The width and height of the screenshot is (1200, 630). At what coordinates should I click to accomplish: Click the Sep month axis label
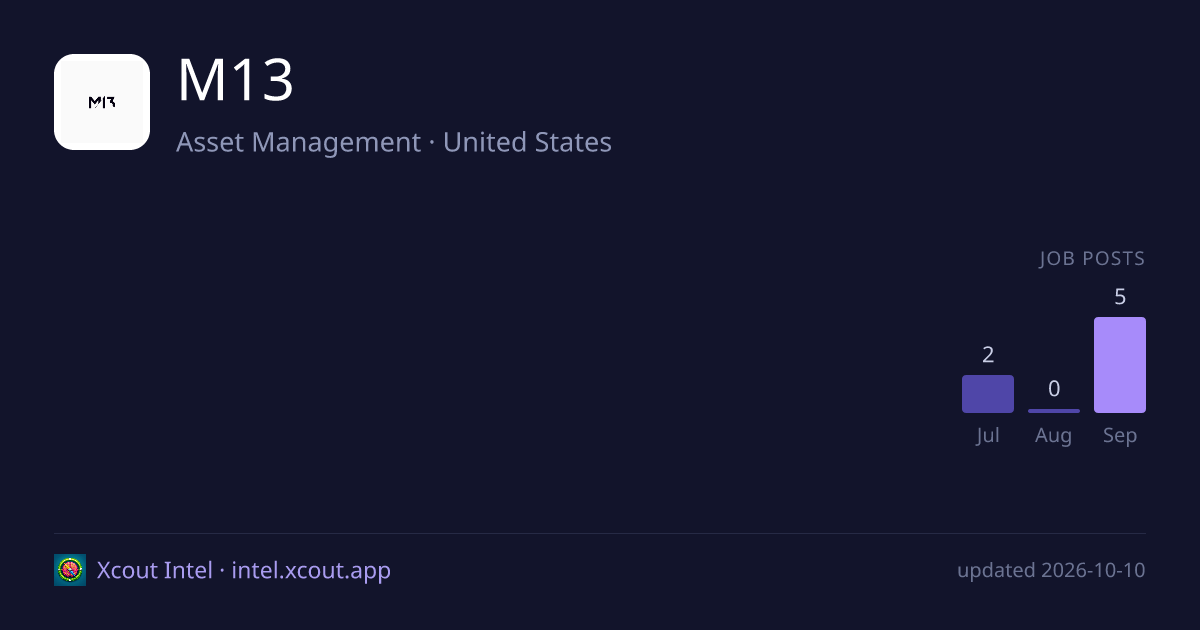1120,436
